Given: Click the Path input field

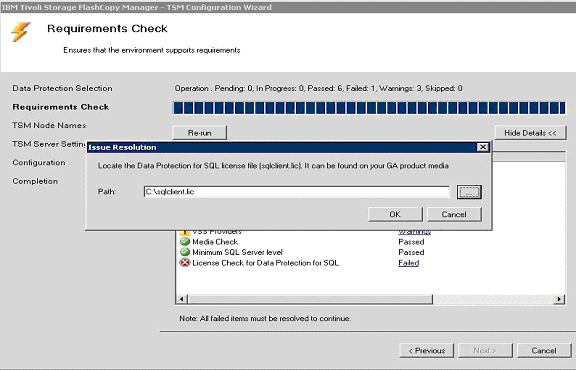Looking at the screenshot, I should click(x=297, y=192).
